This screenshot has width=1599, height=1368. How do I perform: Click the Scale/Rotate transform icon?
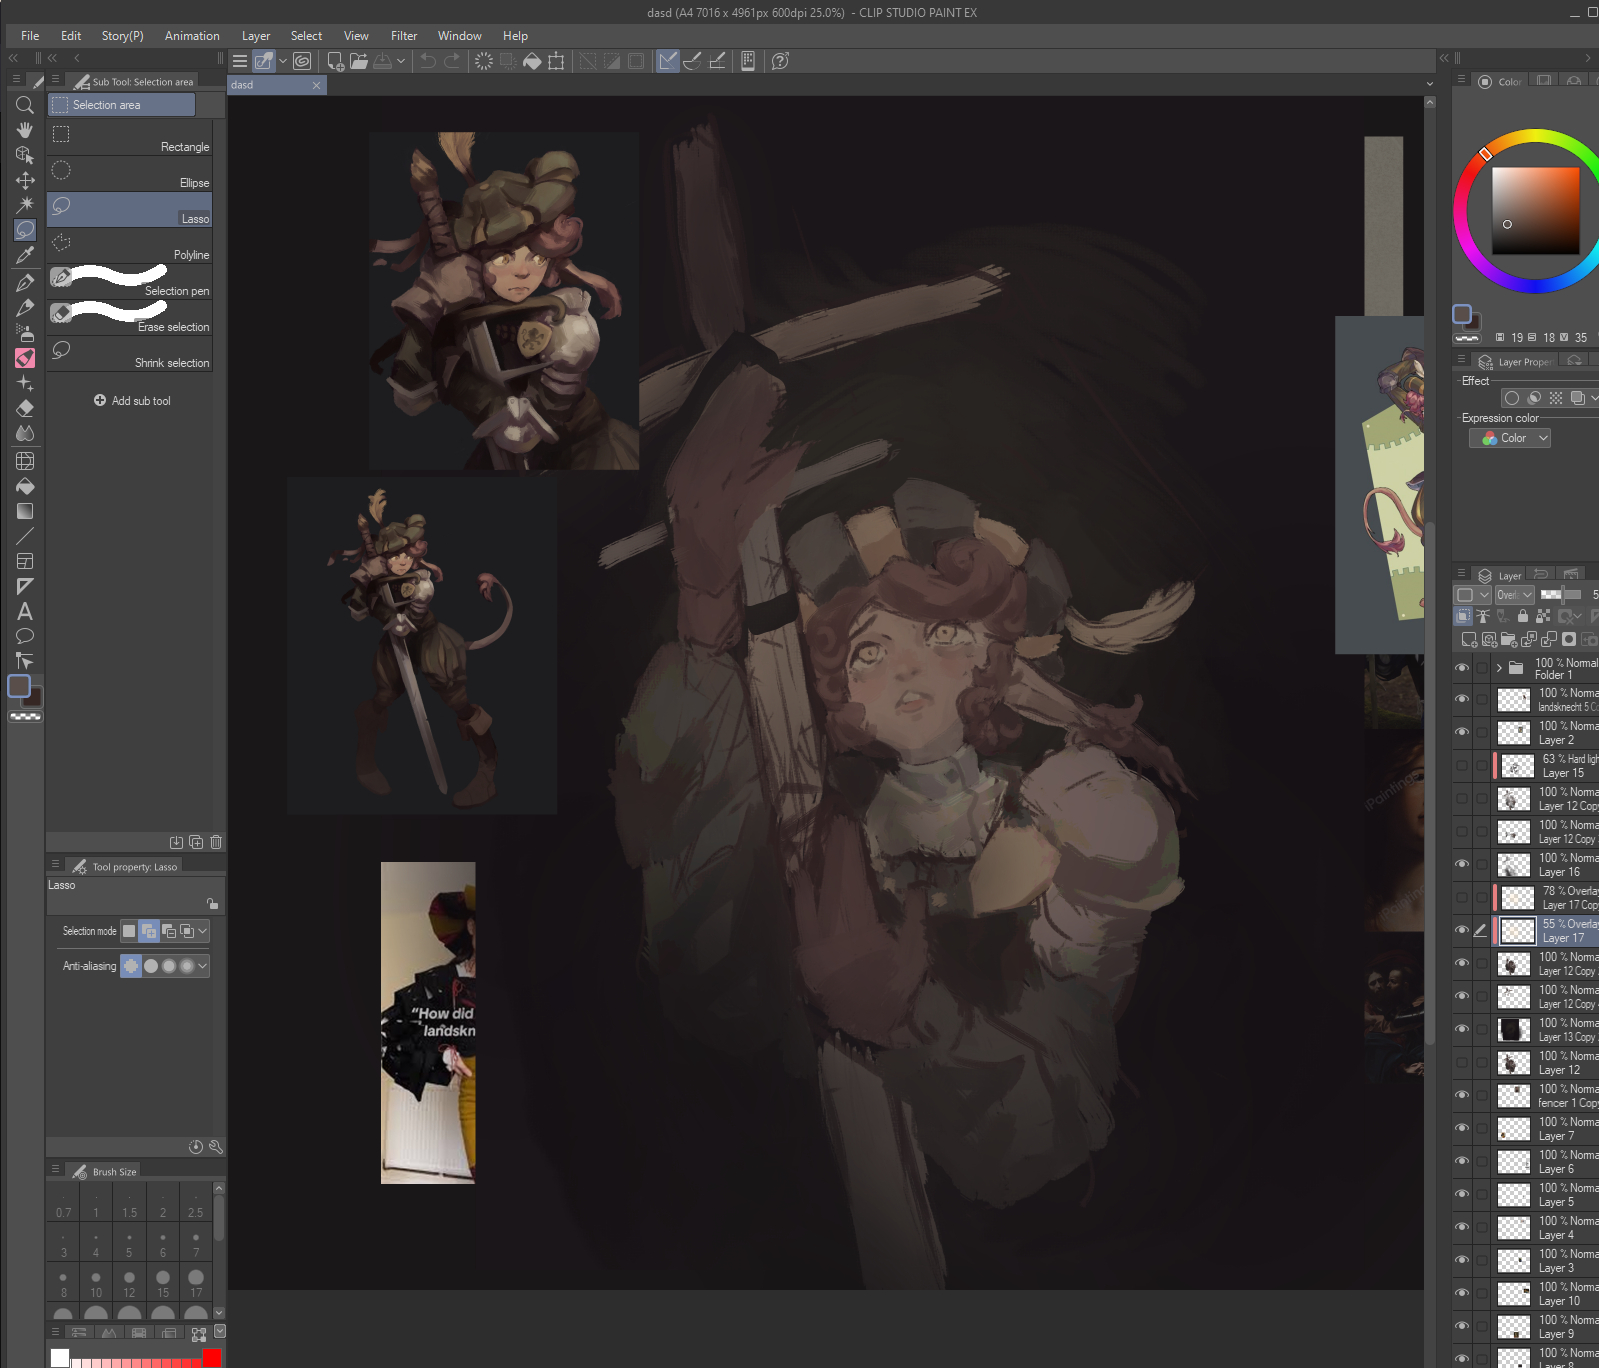click(556, 61)
